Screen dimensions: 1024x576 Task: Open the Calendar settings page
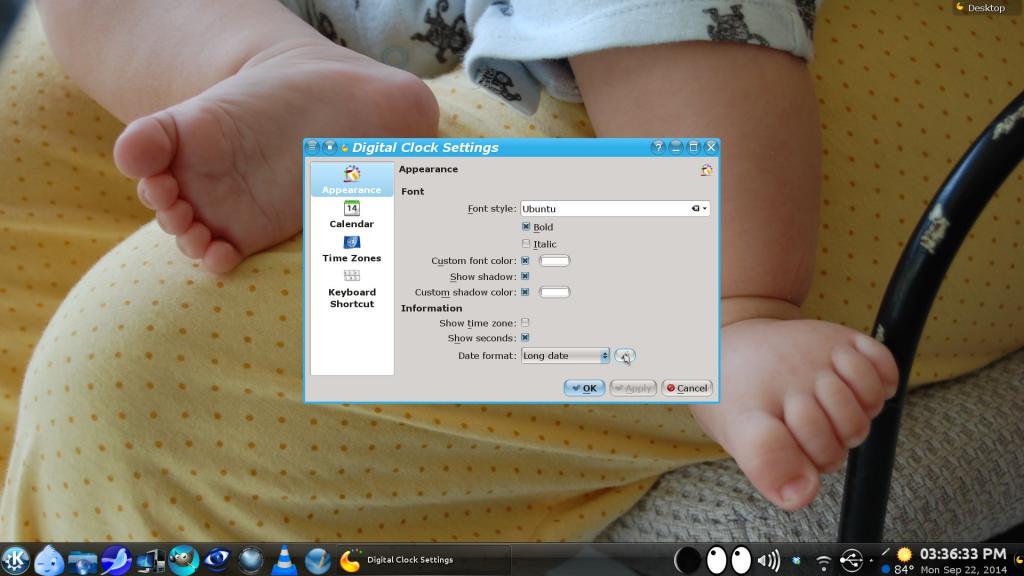click(x=351, y=214)
